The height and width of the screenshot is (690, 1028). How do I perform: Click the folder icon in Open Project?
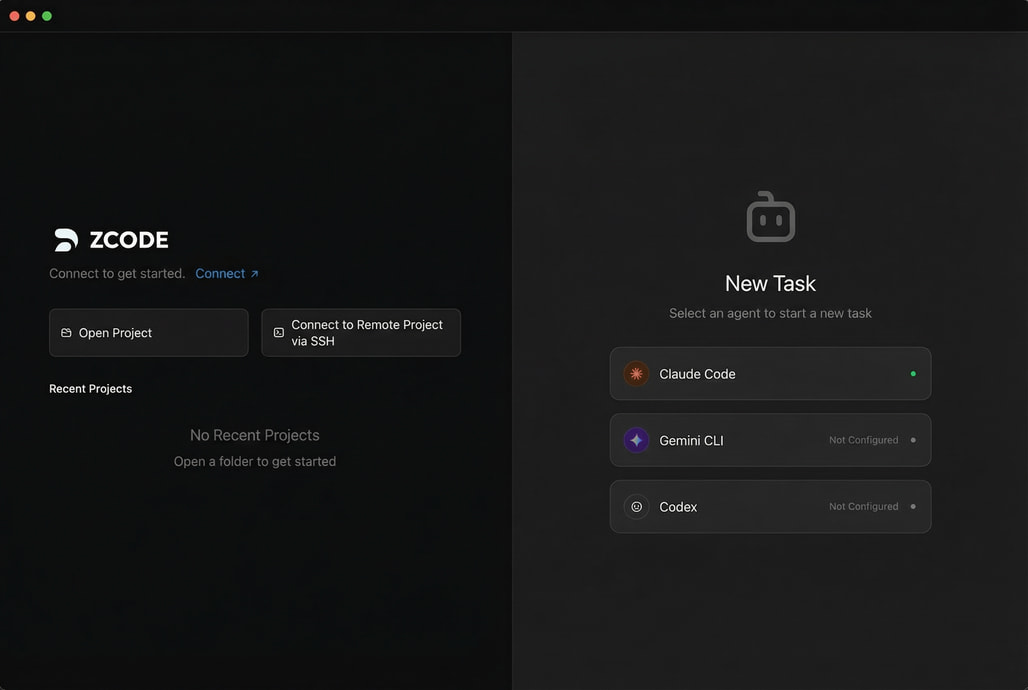coord(66,333)
